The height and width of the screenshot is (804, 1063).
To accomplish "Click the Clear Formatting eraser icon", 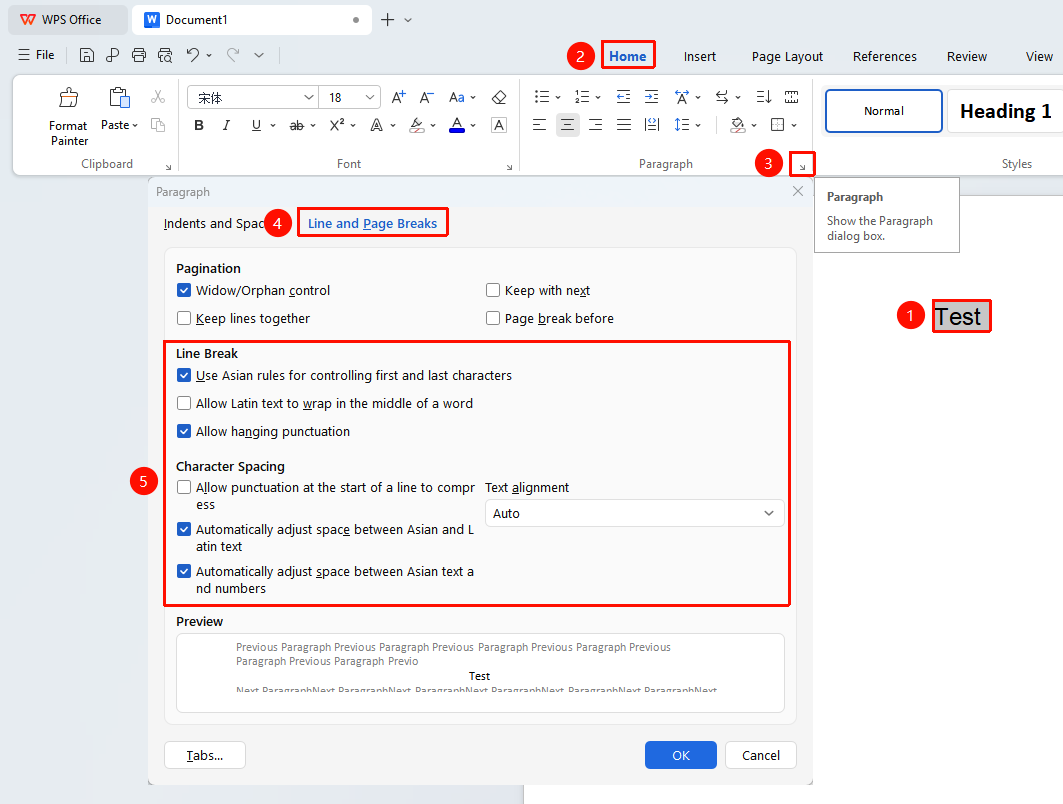I will pyautogui.click(x=499, y=98).
